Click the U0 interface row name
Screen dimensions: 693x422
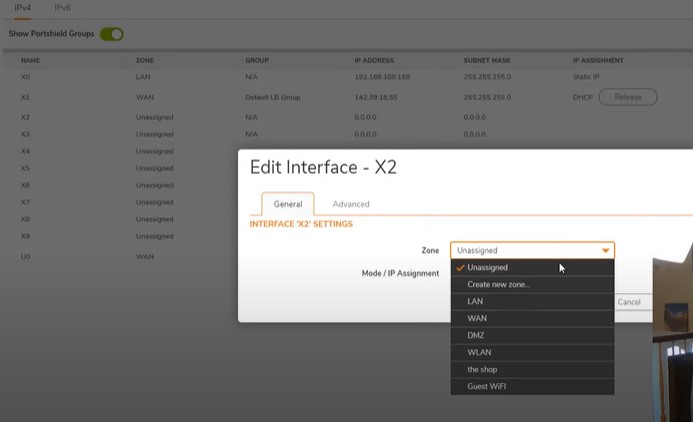tap(25, 257)
